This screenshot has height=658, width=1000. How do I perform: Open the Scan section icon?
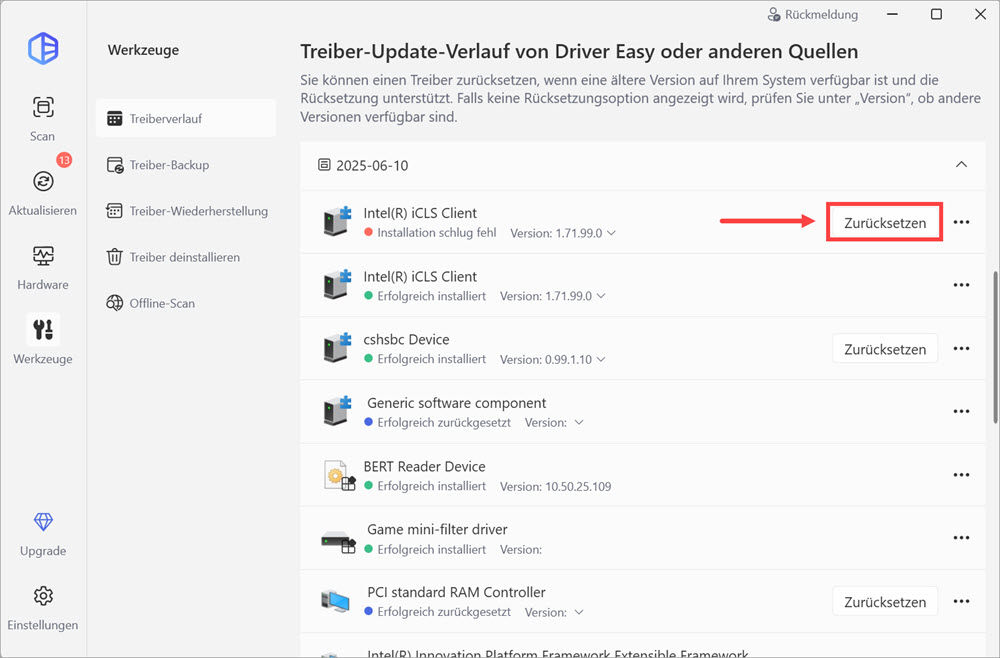coord(43,107)
